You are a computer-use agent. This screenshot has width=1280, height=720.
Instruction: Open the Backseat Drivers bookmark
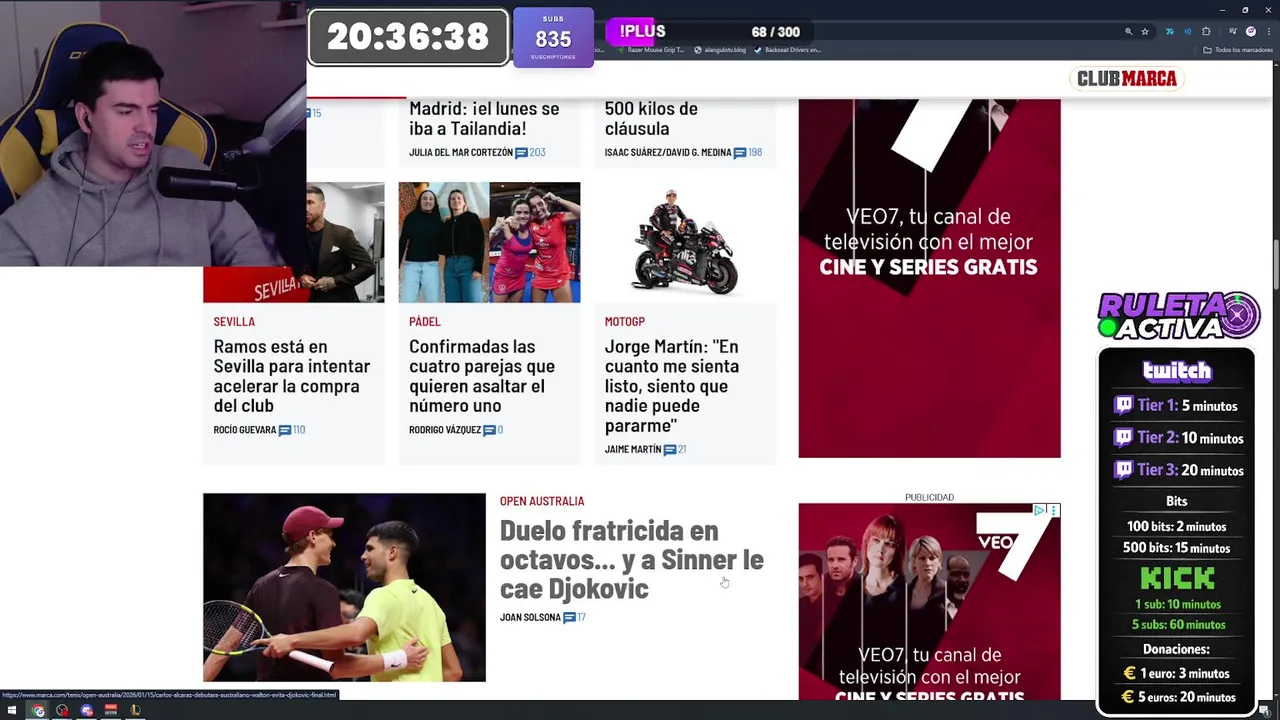click(788, 50)
